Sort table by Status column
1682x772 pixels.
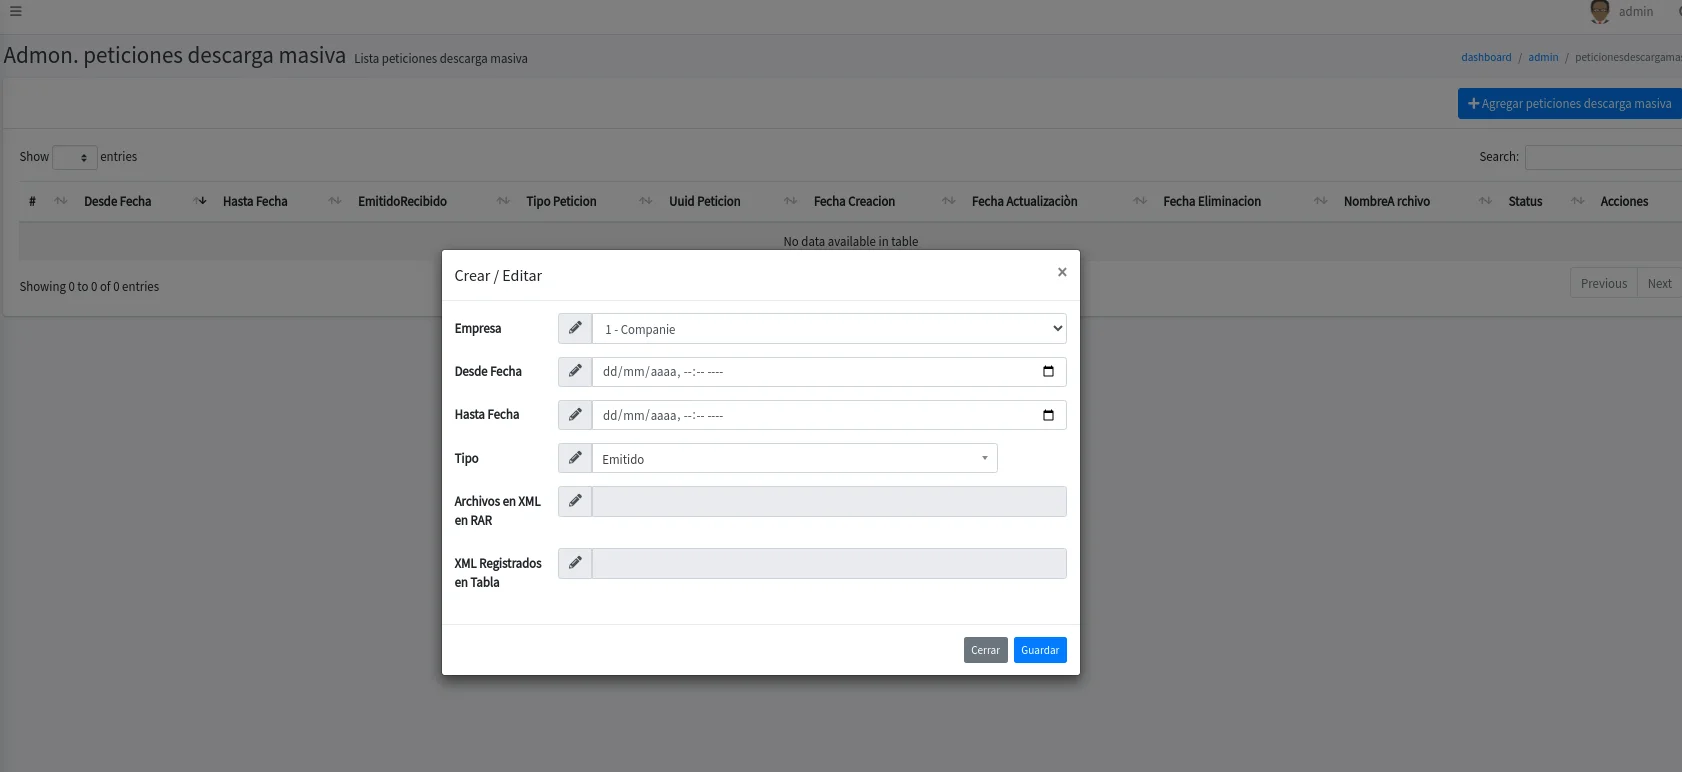click(1525, 201)
